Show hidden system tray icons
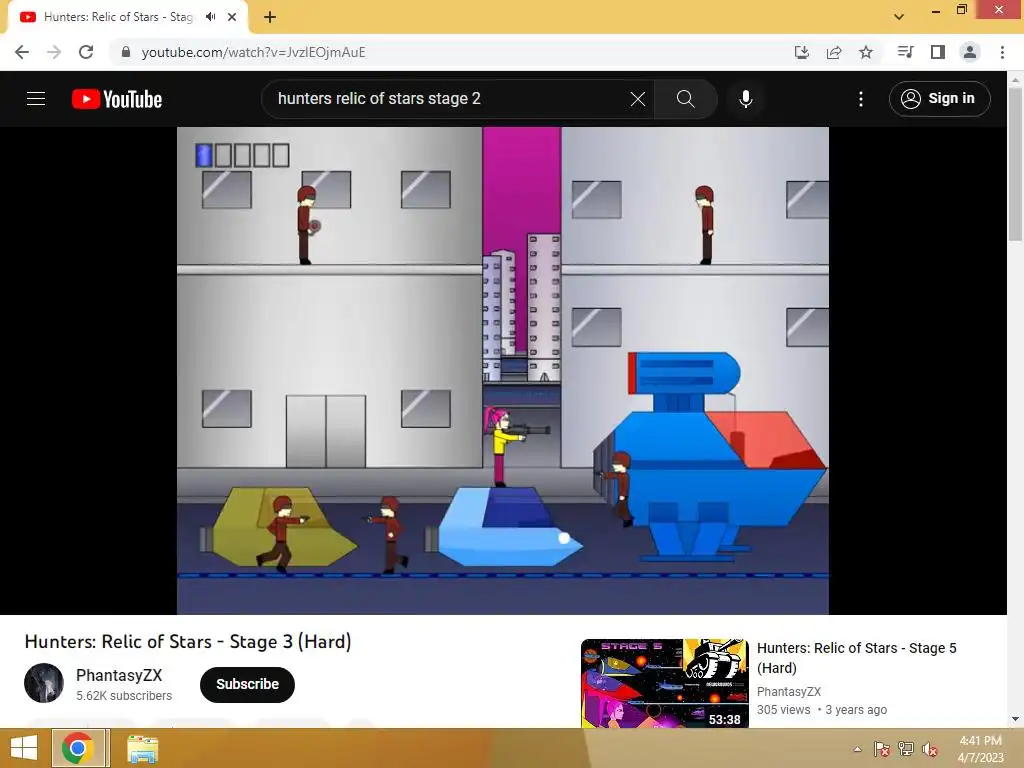Viewport: 1024px width, 768px height. (857, 749)
